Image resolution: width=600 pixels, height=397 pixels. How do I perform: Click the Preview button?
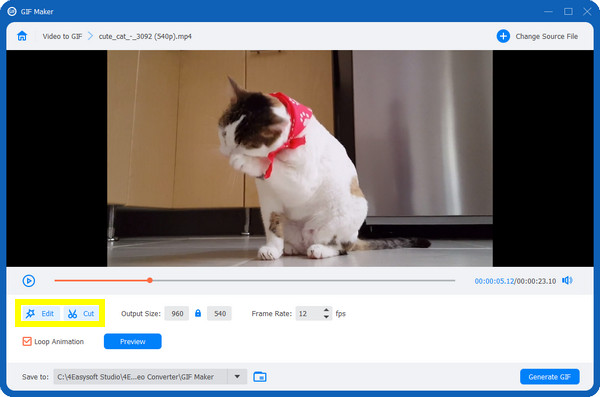[x=132, y=341]
